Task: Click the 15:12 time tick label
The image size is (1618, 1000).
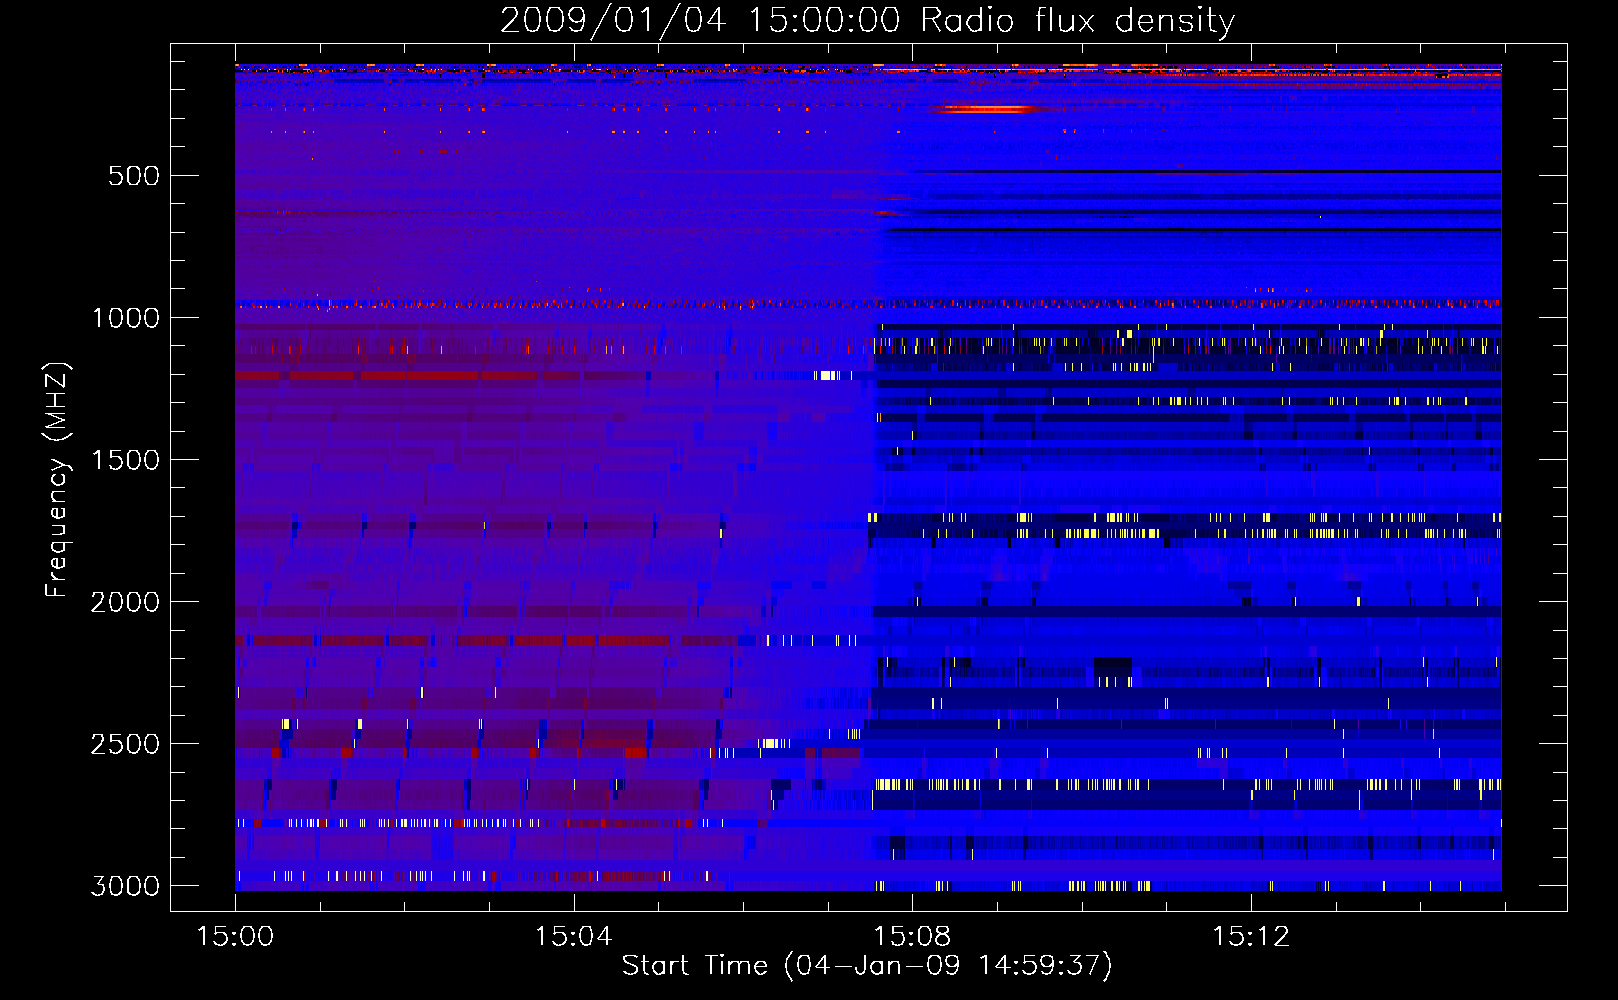Action: [1251, 937]
